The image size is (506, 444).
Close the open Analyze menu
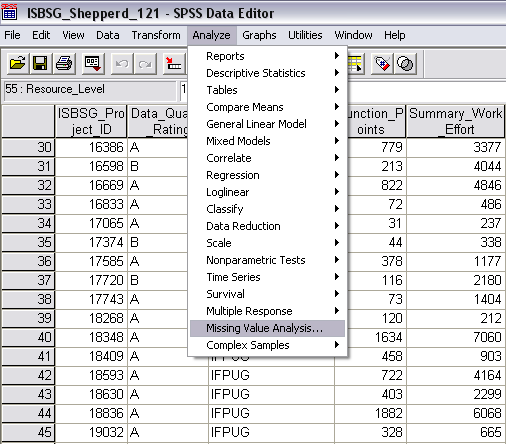(x=212, y=35)
